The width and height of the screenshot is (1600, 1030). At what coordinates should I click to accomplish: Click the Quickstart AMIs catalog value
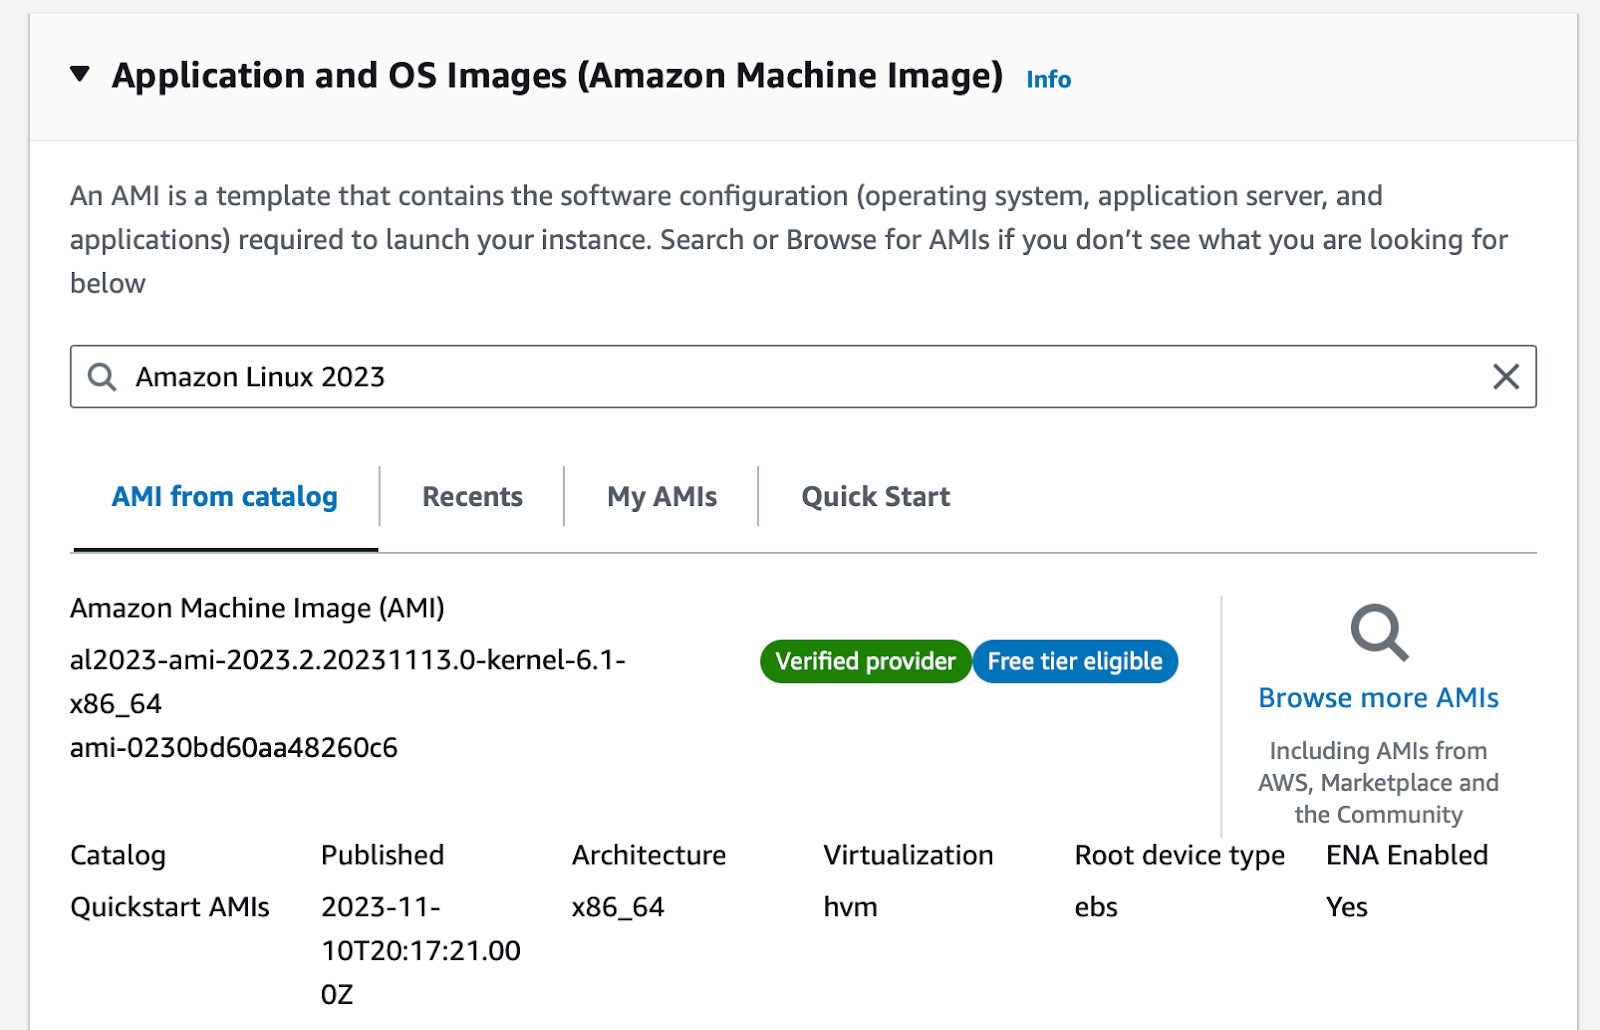pyautogui.click(x=170, y=907)
